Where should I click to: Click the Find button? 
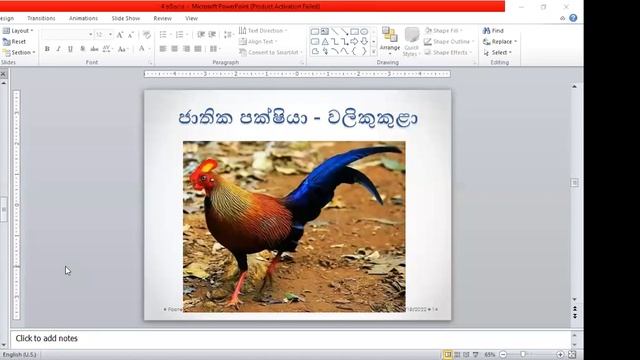493,31
